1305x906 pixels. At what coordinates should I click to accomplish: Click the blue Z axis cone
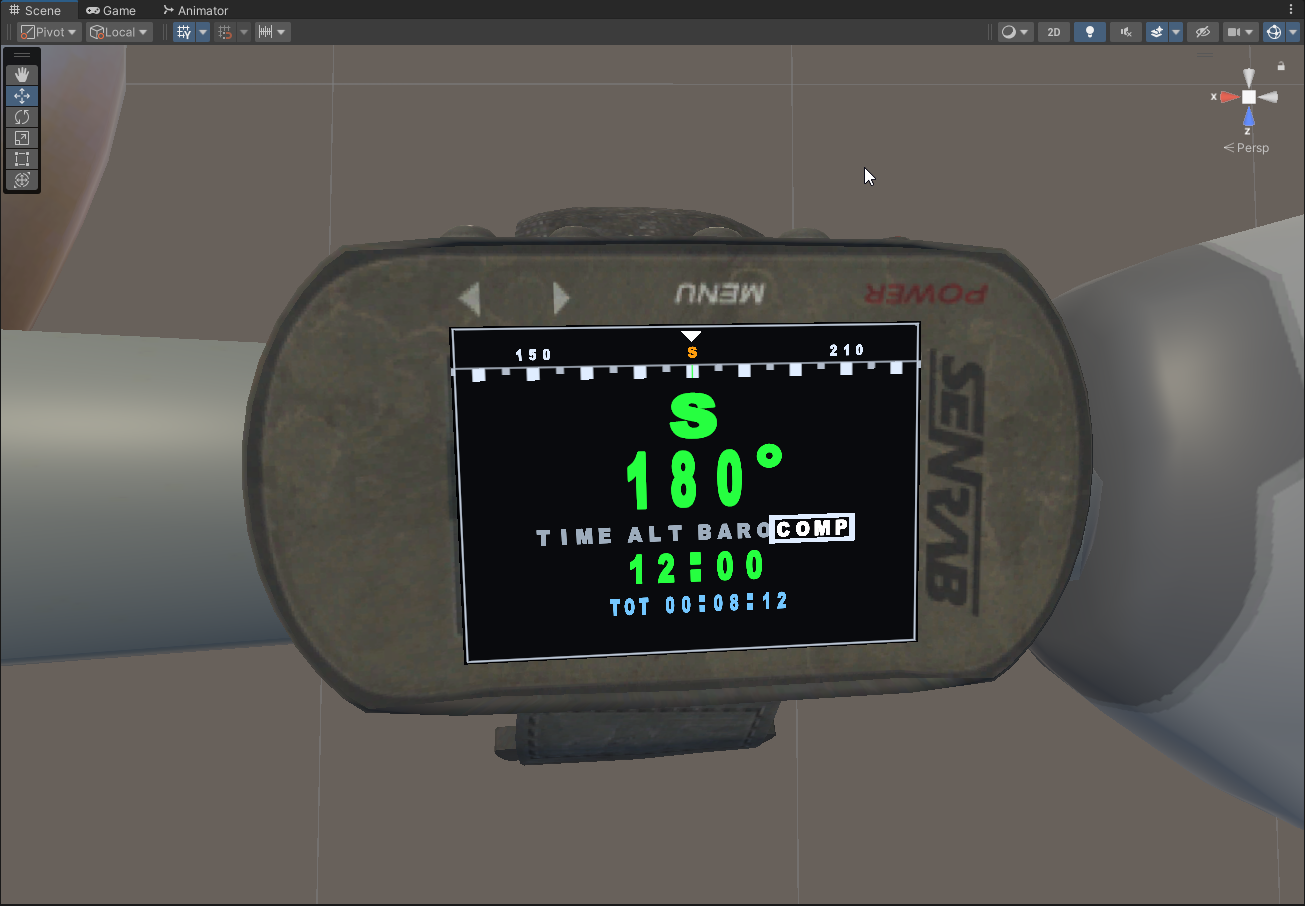pyautogui.click(x=1249, y=116)
